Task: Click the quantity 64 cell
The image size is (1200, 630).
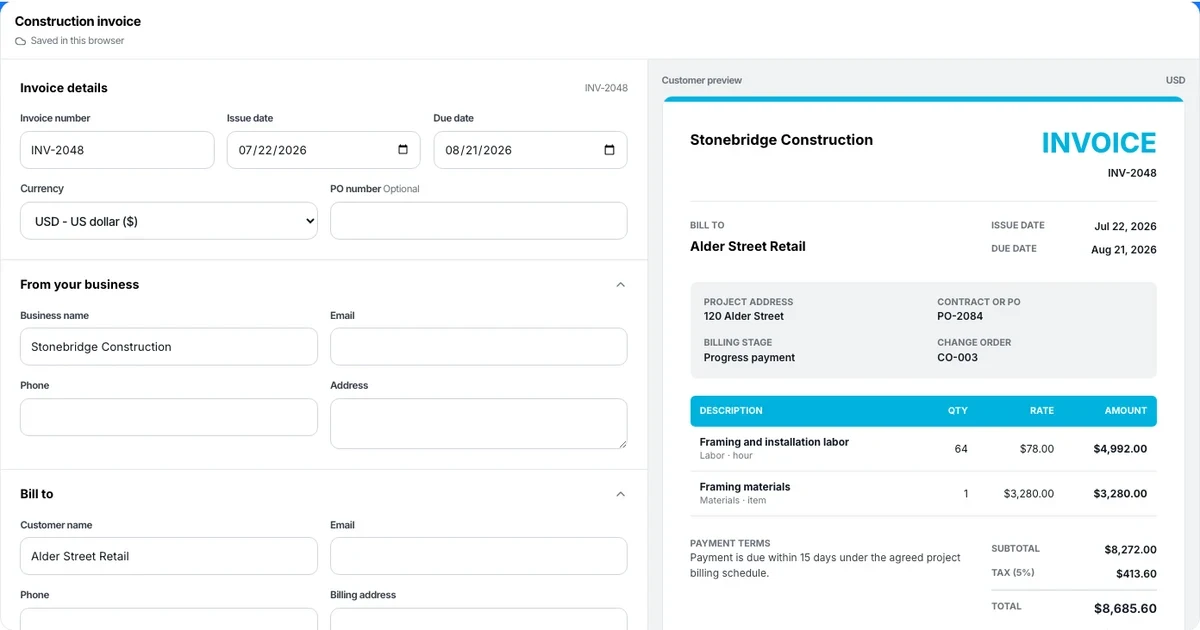Action: 961,449
